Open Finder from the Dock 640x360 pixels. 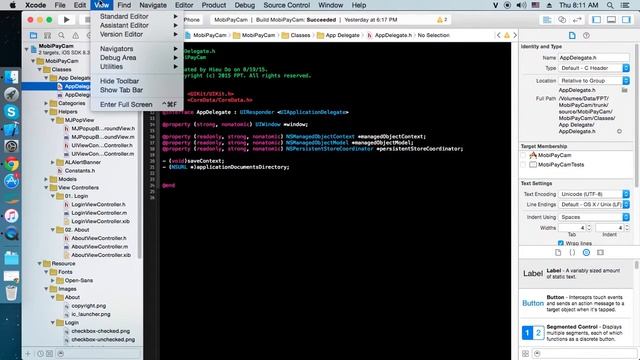11,77
